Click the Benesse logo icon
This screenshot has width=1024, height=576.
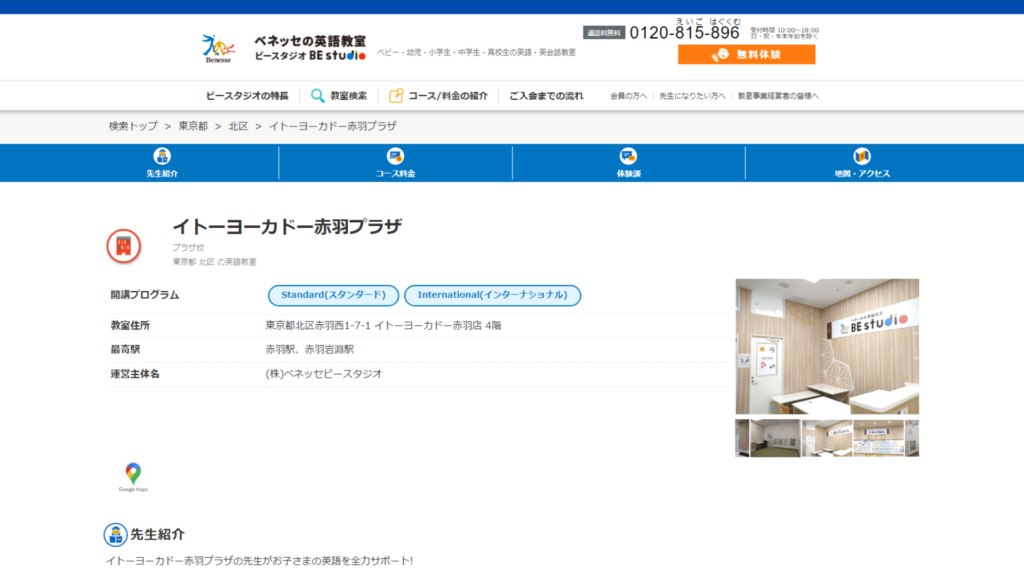(x=218, y=48)
